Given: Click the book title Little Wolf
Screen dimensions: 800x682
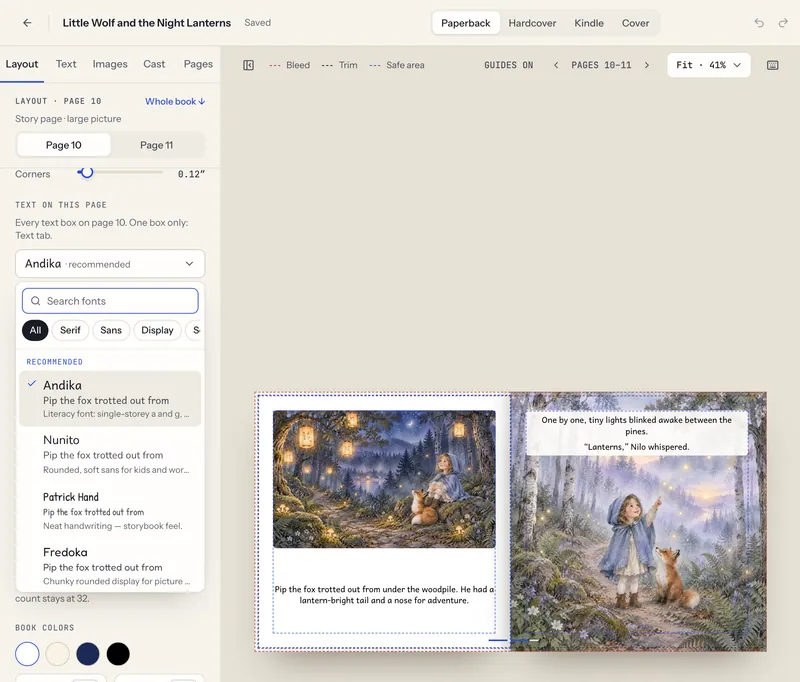Looking at the screenshot, I should [146, 22].
